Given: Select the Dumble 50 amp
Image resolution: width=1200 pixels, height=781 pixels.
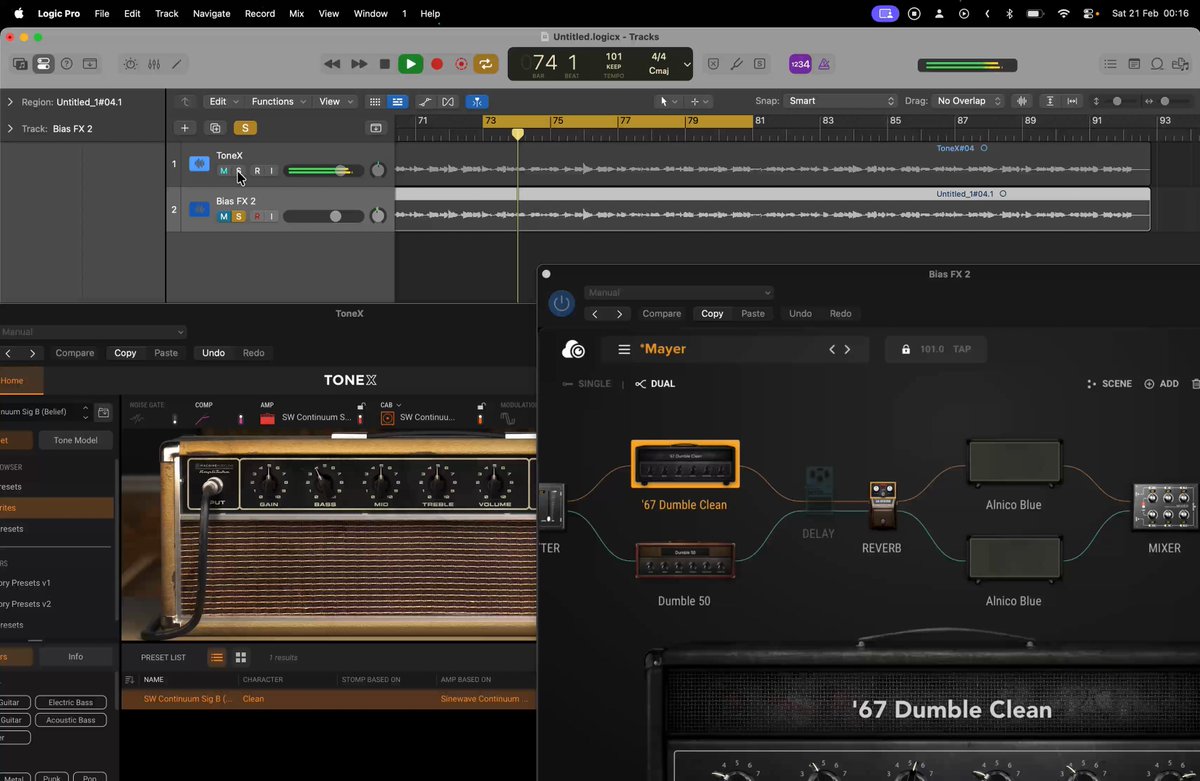Looking at the screenshot, I should [685, 561].
